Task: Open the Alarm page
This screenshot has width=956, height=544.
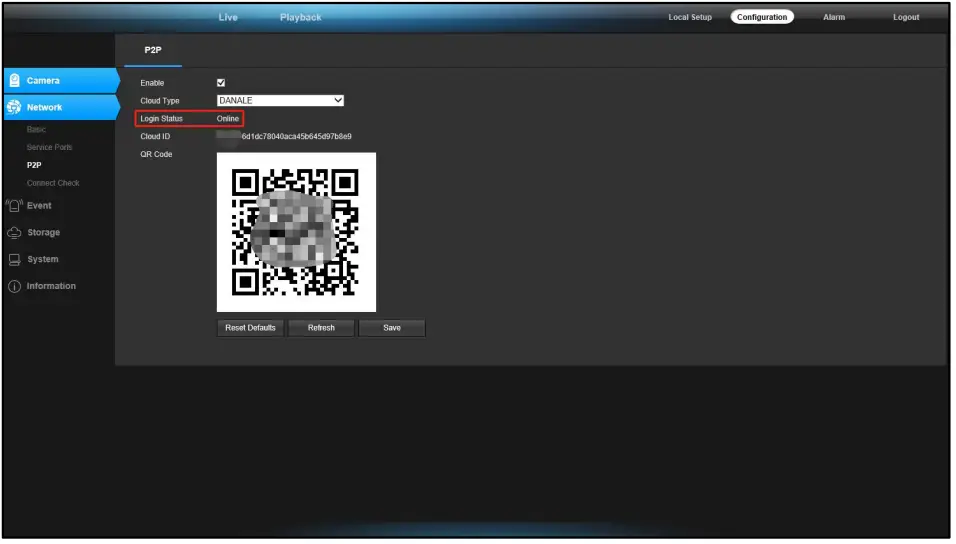Action: click(834, 17)
